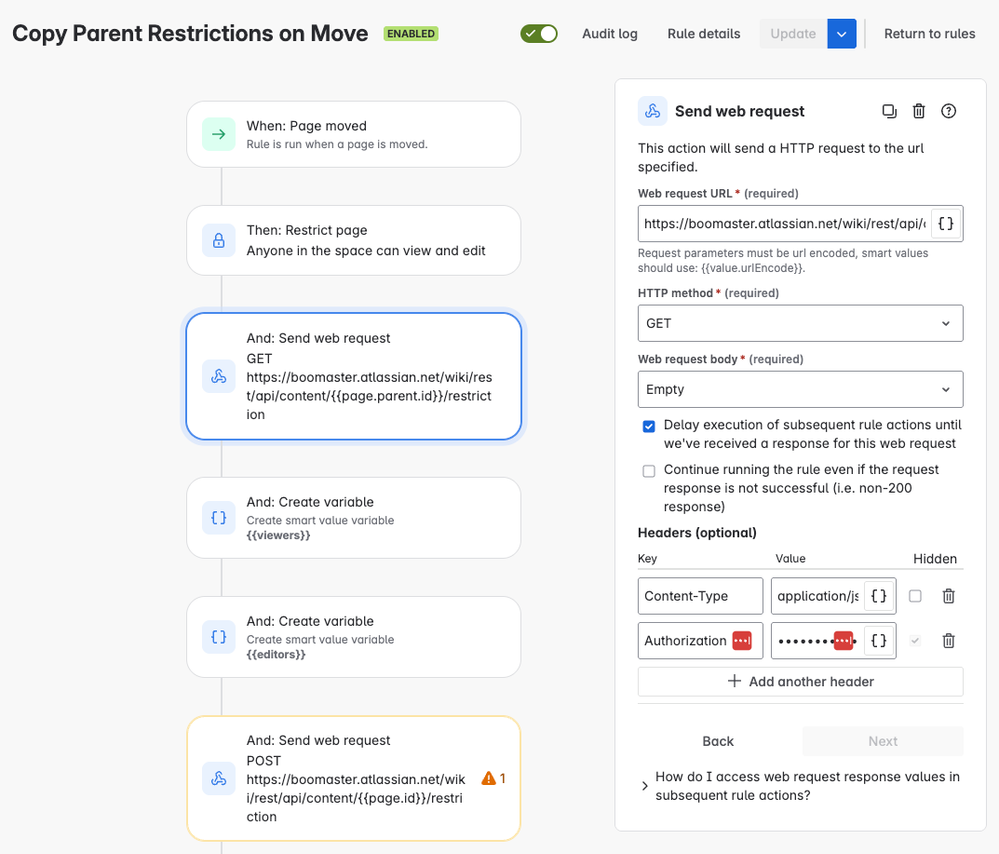Duplicate the Send web request action
The image size is (999, 854).
tap(889, 112)
